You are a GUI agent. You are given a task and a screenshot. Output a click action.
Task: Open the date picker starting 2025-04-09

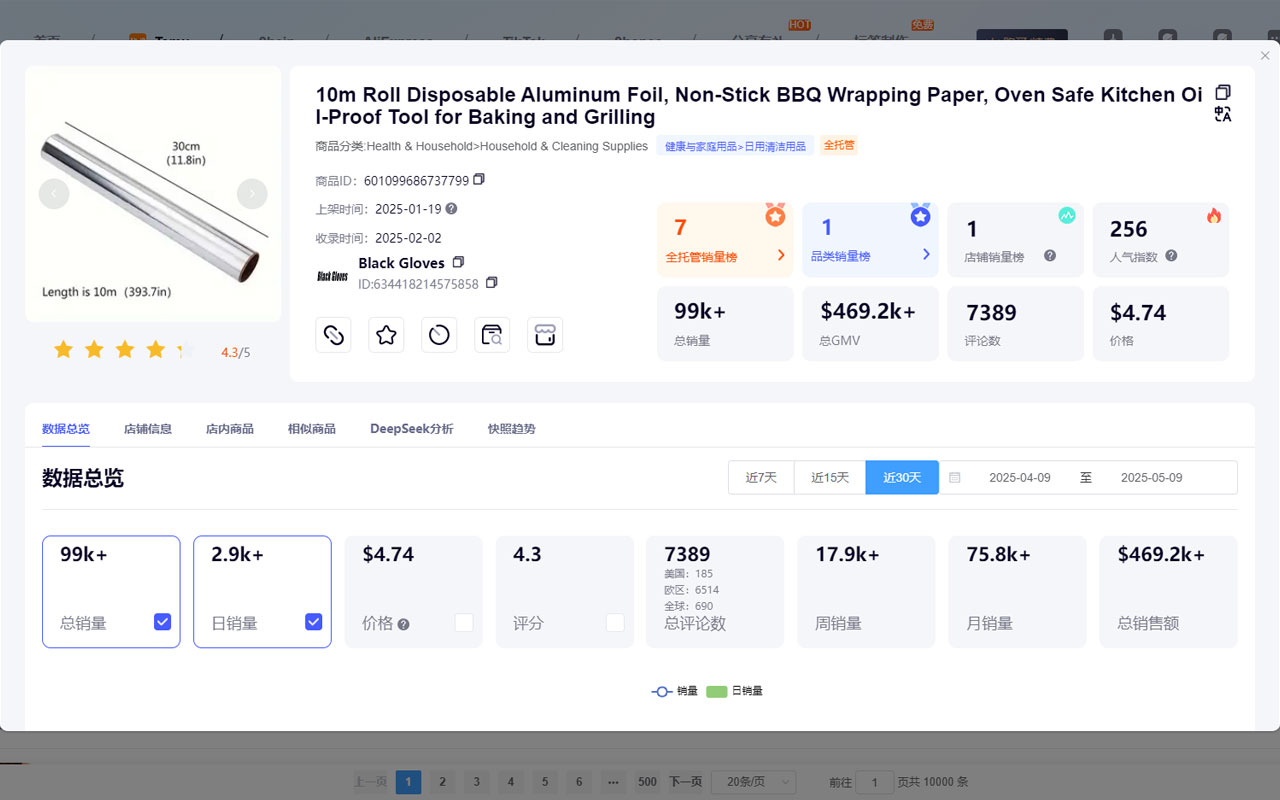(1020, 478)
